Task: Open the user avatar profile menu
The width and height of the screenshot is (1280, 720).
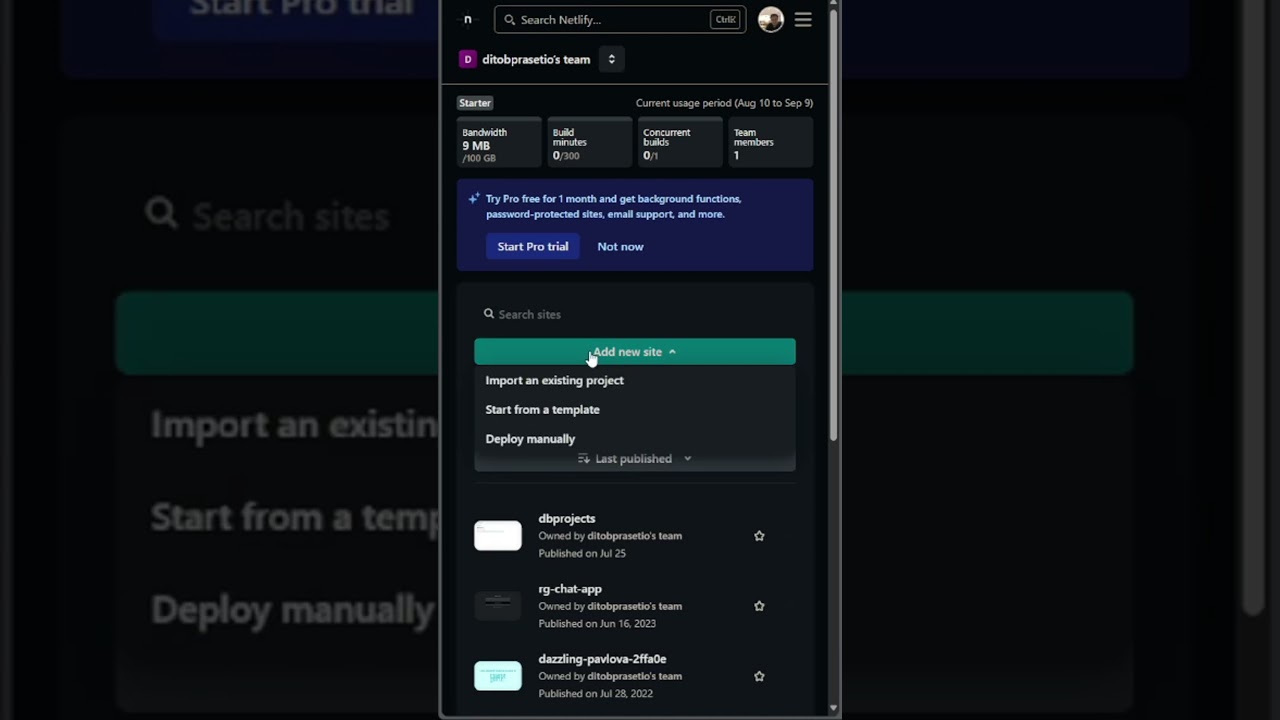Action: pos(770,20)
